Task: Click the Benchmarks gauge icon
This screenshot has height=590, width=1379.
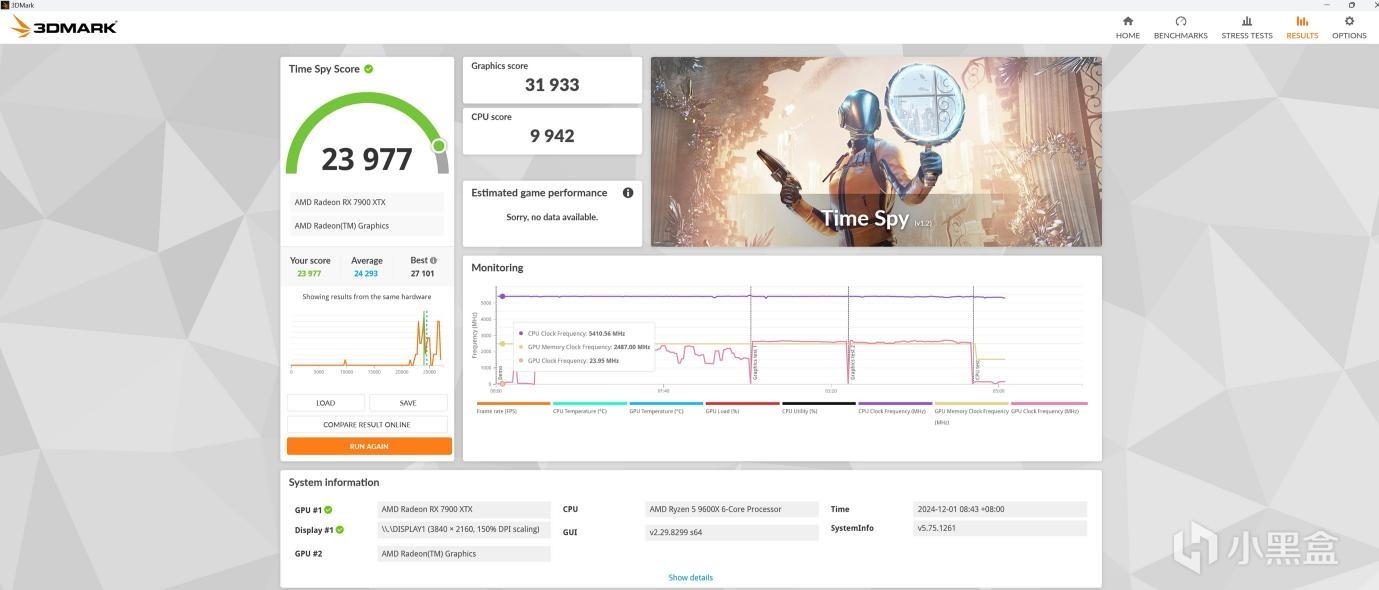Action: pos(1180,21)
